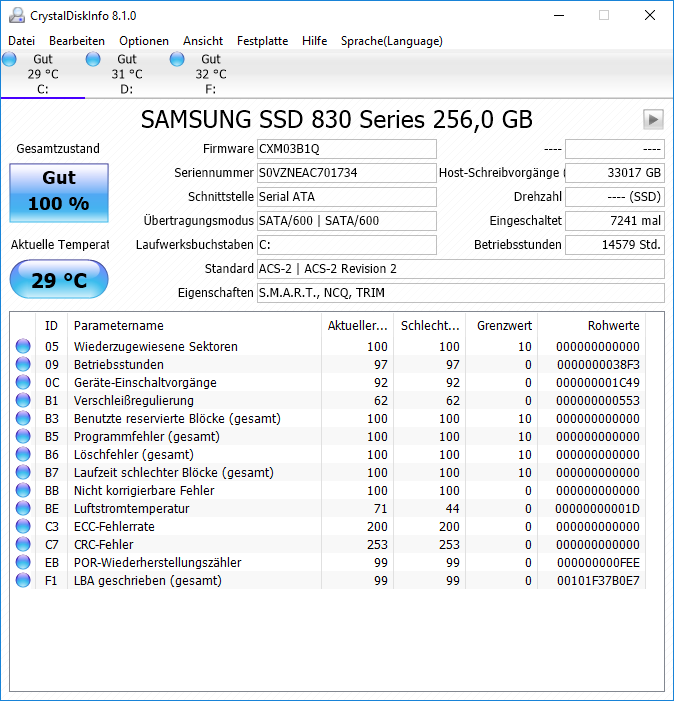Click status orb for Betriebsstunden row 09
The height and width of the screenshot is (701, 674).
(x=23, y=364)
